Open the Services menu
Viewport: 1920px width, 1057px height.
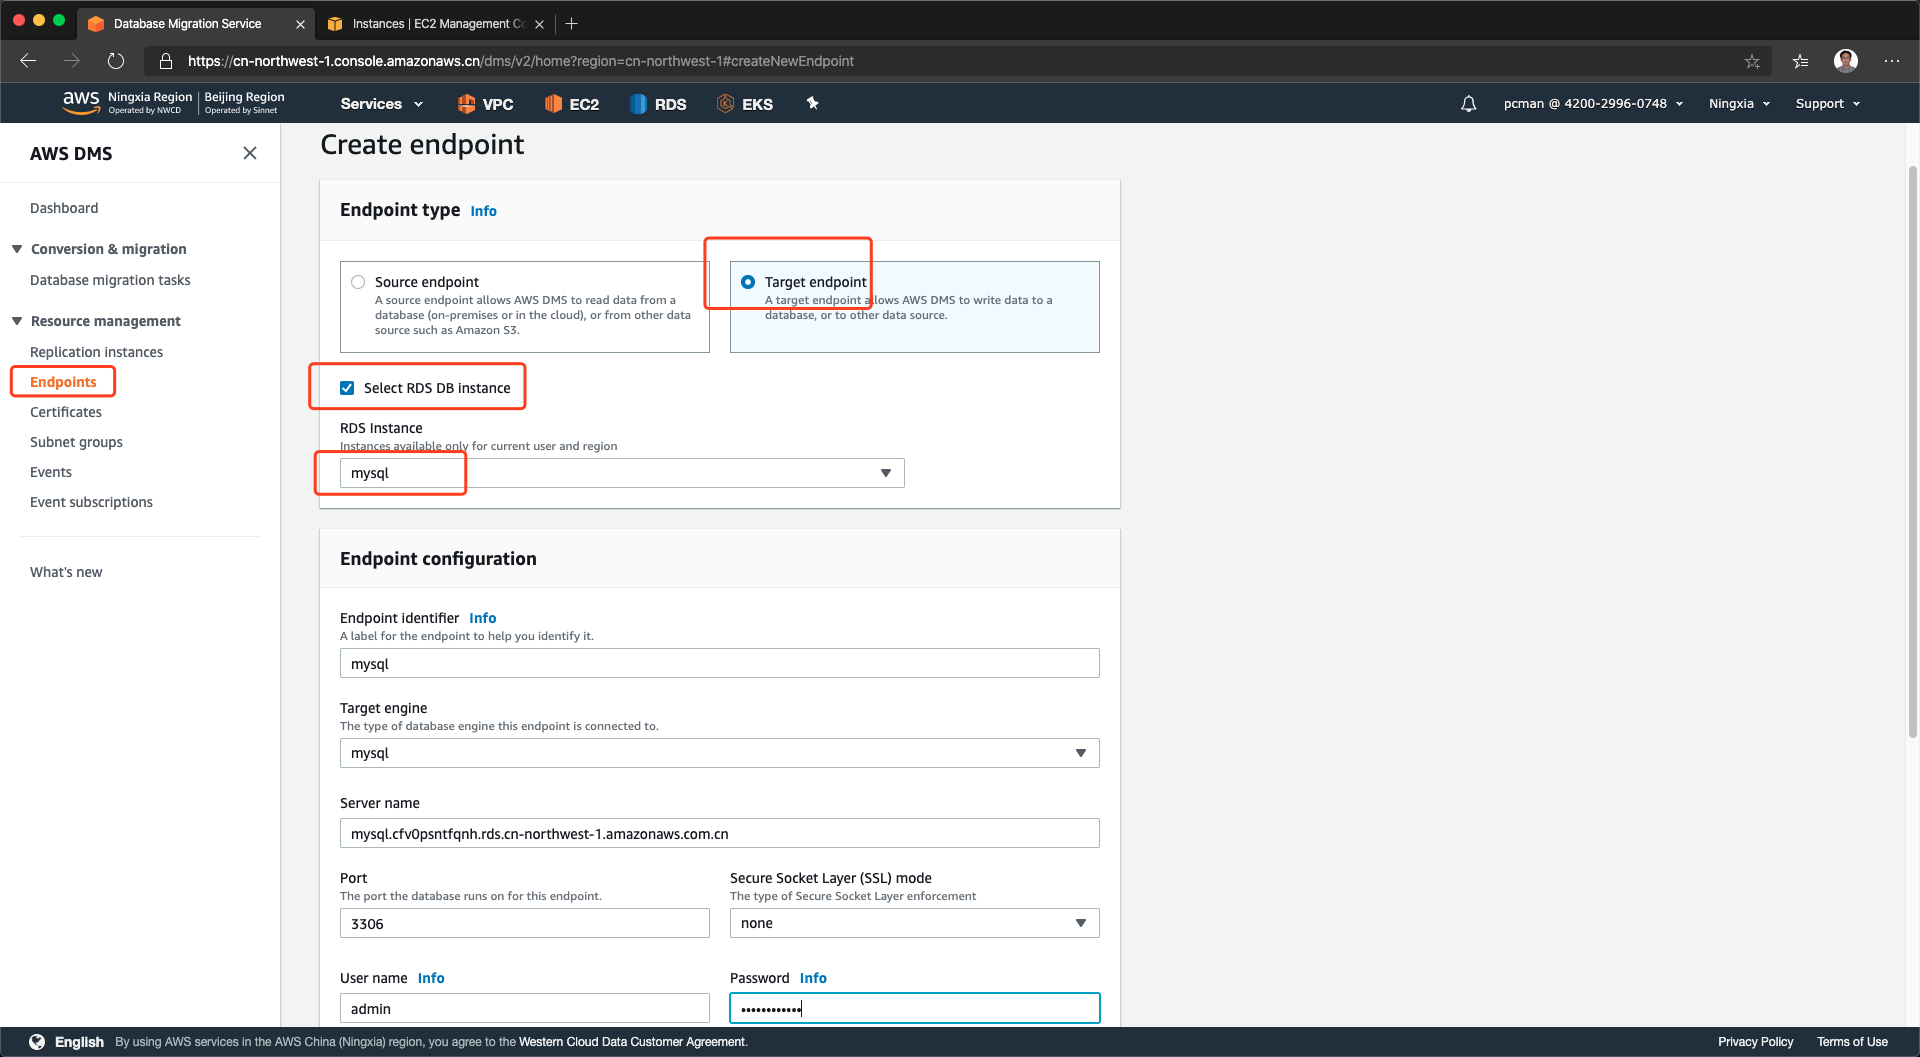[381, 104]
